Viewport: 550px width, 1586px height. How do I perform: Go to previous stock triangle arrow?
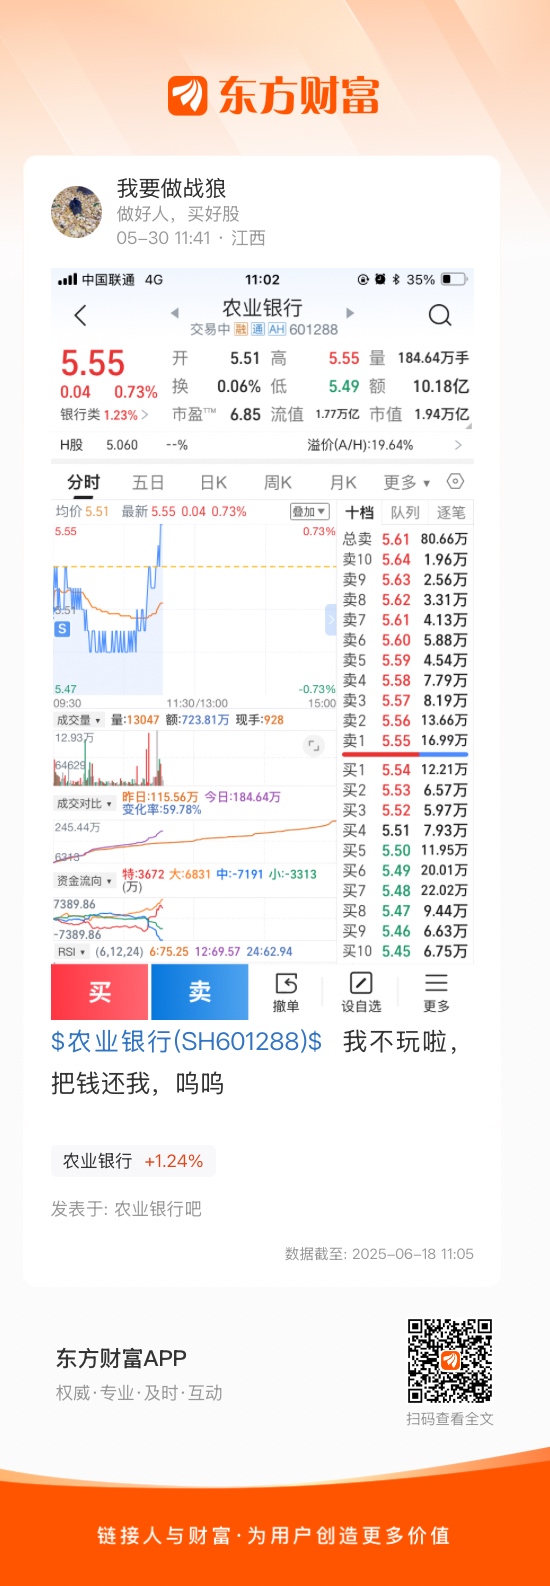tap(175, 313)
